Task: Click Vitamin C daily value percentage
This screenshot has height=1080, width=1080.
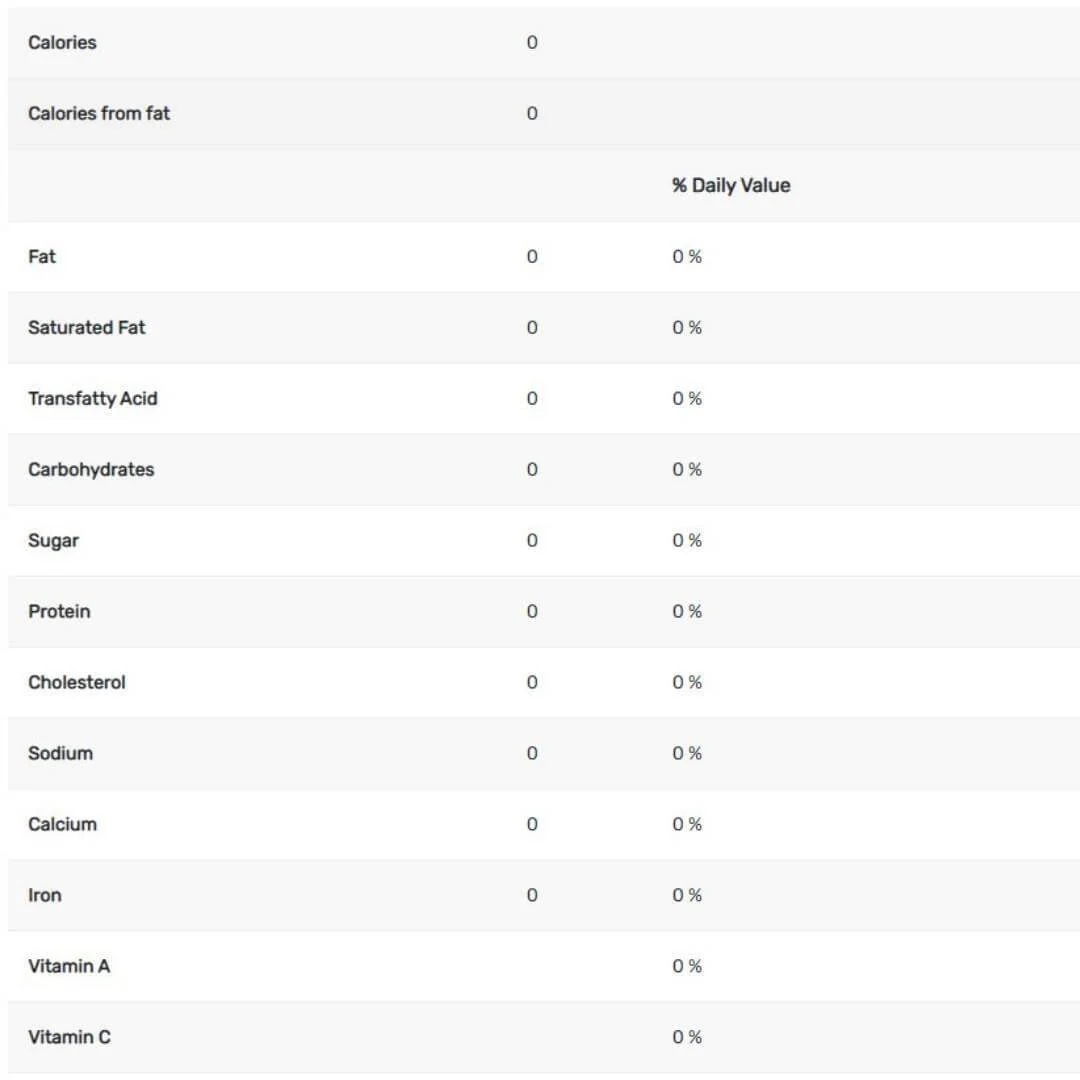Action: click(x=687, y=1037)
